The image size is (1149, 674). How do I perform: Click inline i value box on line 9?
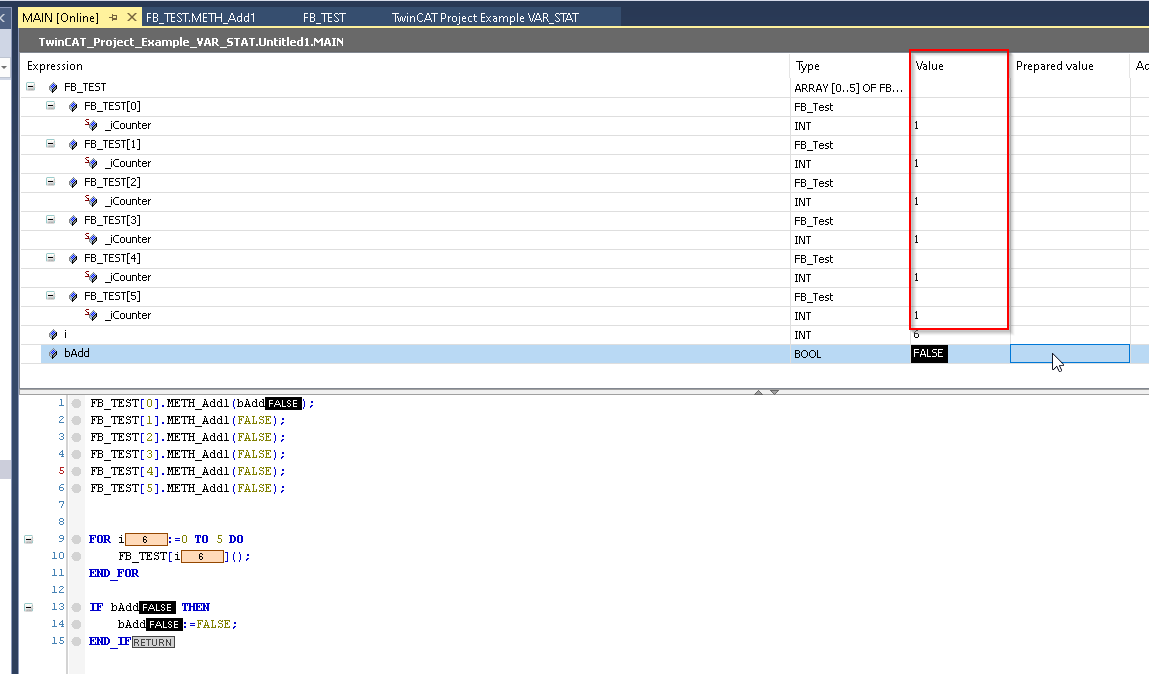[146, 539]
